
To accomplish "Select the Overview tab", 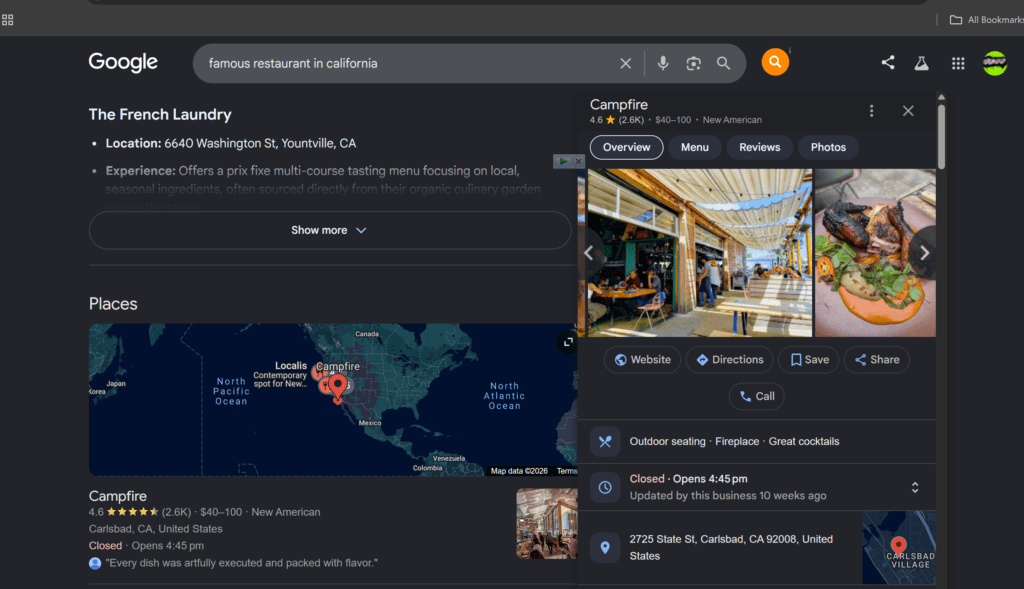I will click(x=626, y=148).
